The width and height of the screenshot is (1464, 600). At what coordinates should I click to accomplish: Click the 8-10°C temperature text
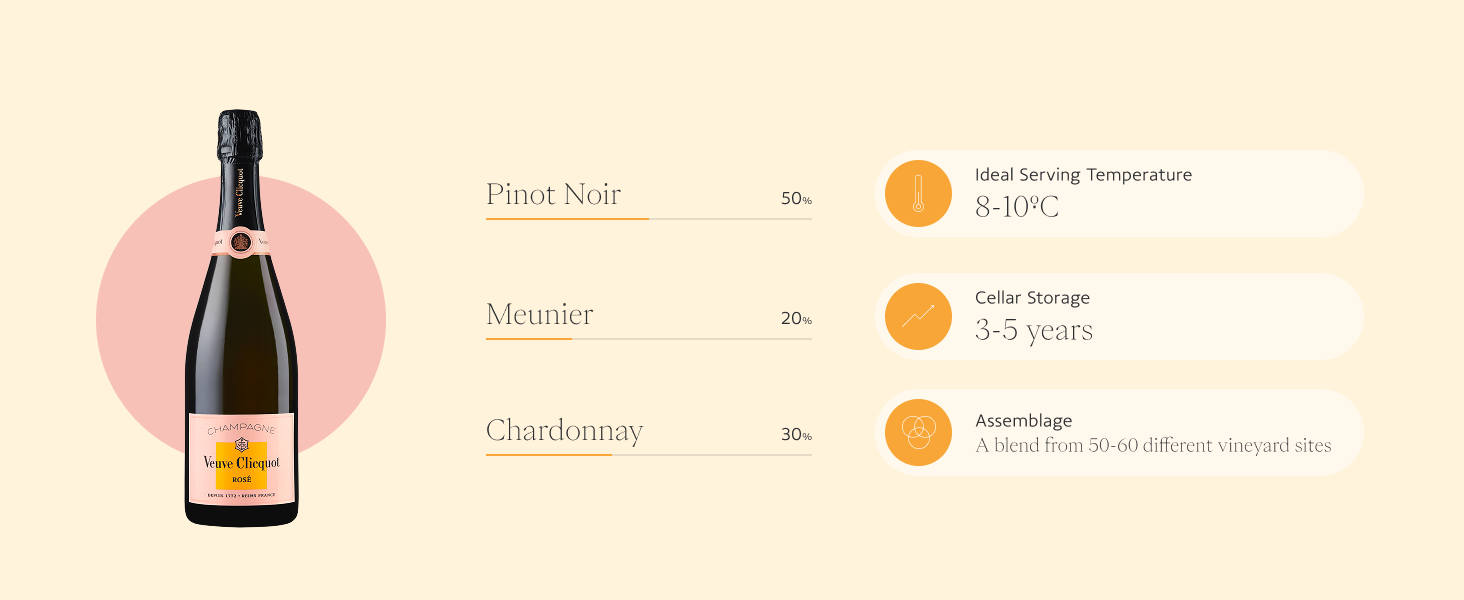1016,207
